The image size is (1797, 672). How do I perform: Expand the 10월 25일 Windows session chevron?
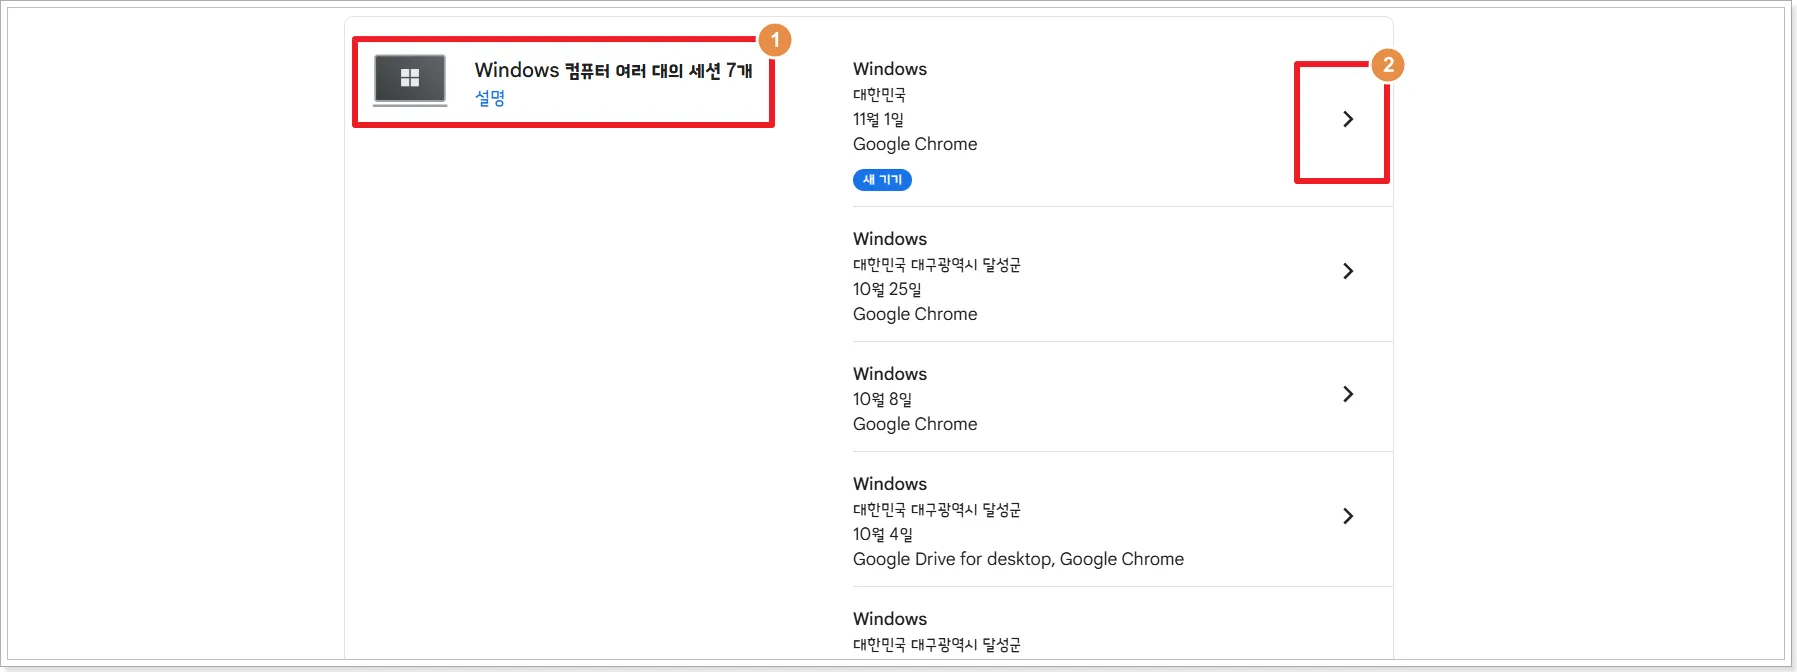pyautogui.click(x=1348, y=271)
